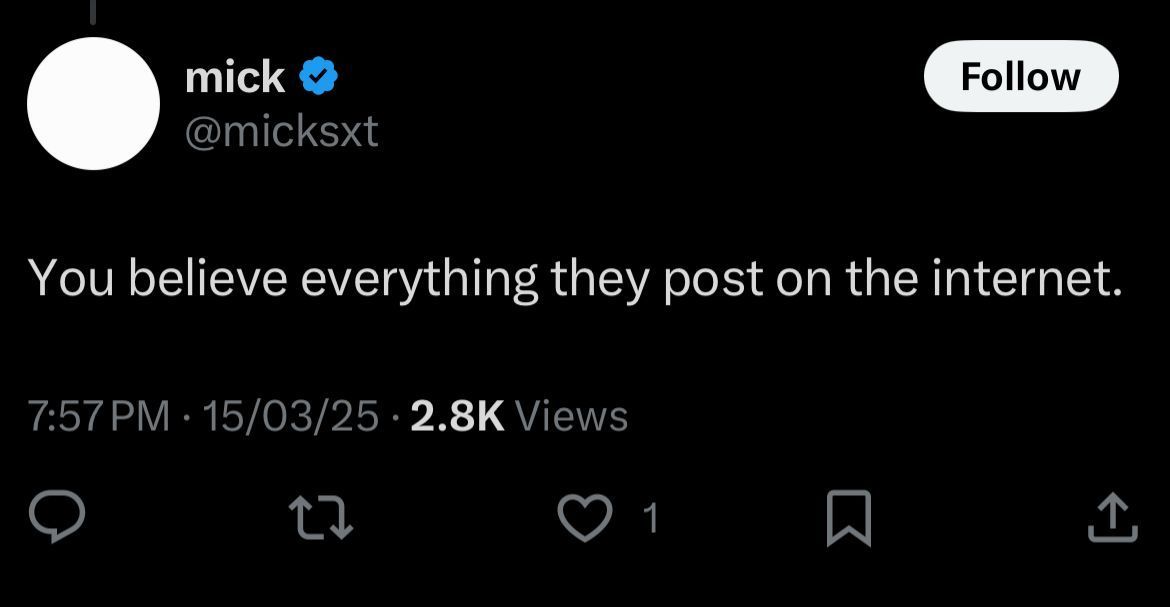Click the word "You" starting the tweet

tap(72, 278)
